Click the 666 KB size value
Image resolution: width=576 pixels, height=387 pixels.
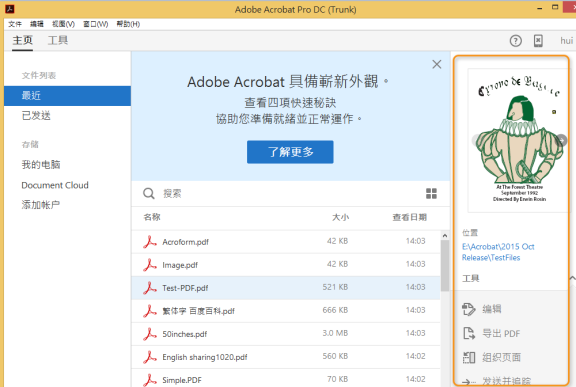pos(335,310)
